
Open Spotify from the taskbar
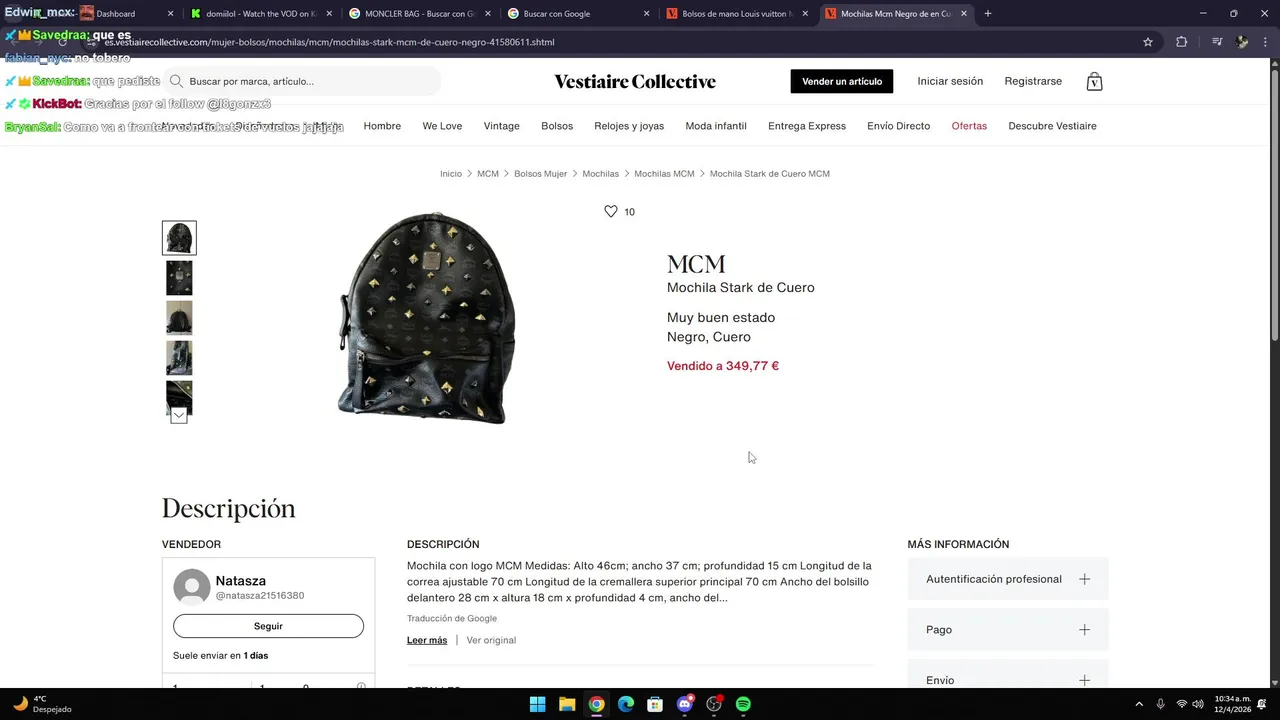[x=743, y=704]
